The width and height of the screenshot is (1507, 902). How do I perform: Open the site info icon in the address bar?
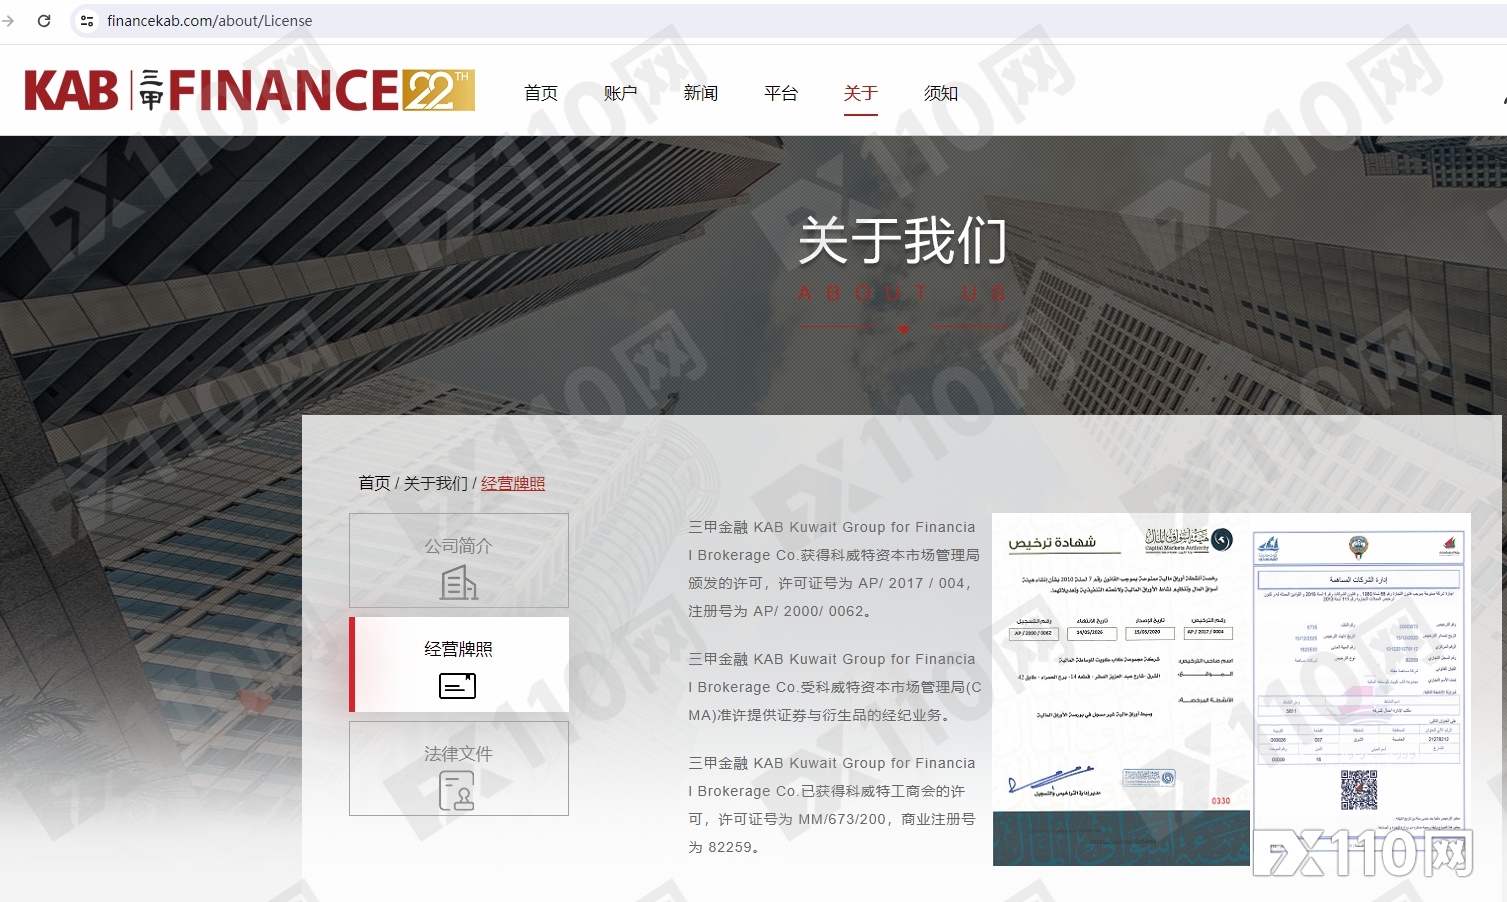(87, 21)
